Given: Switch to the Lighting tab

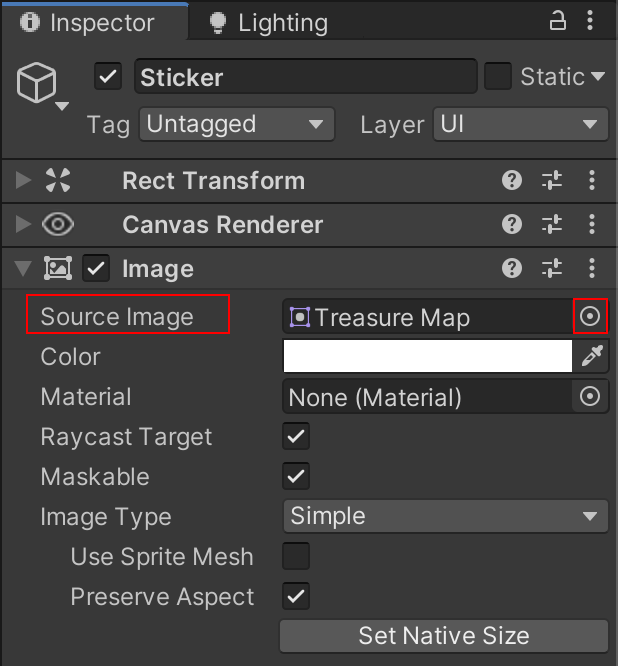Looking at the screenshot, I should pos(268,22).
